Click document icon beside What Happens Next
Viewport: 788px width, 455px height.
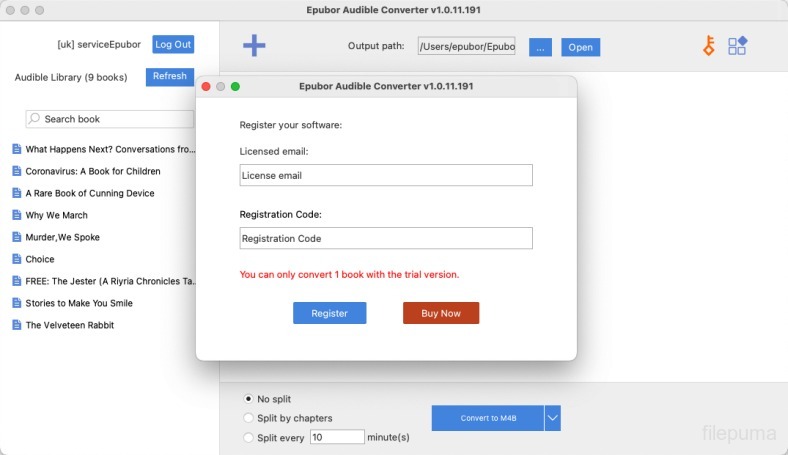pos(17,149)
